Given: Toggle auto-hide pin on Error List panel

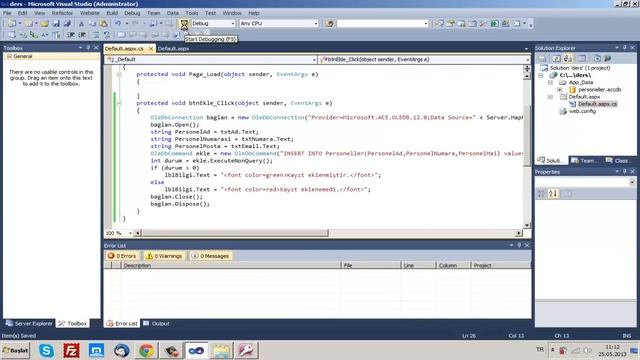Looking at the screenshot, I should [519, 245].
